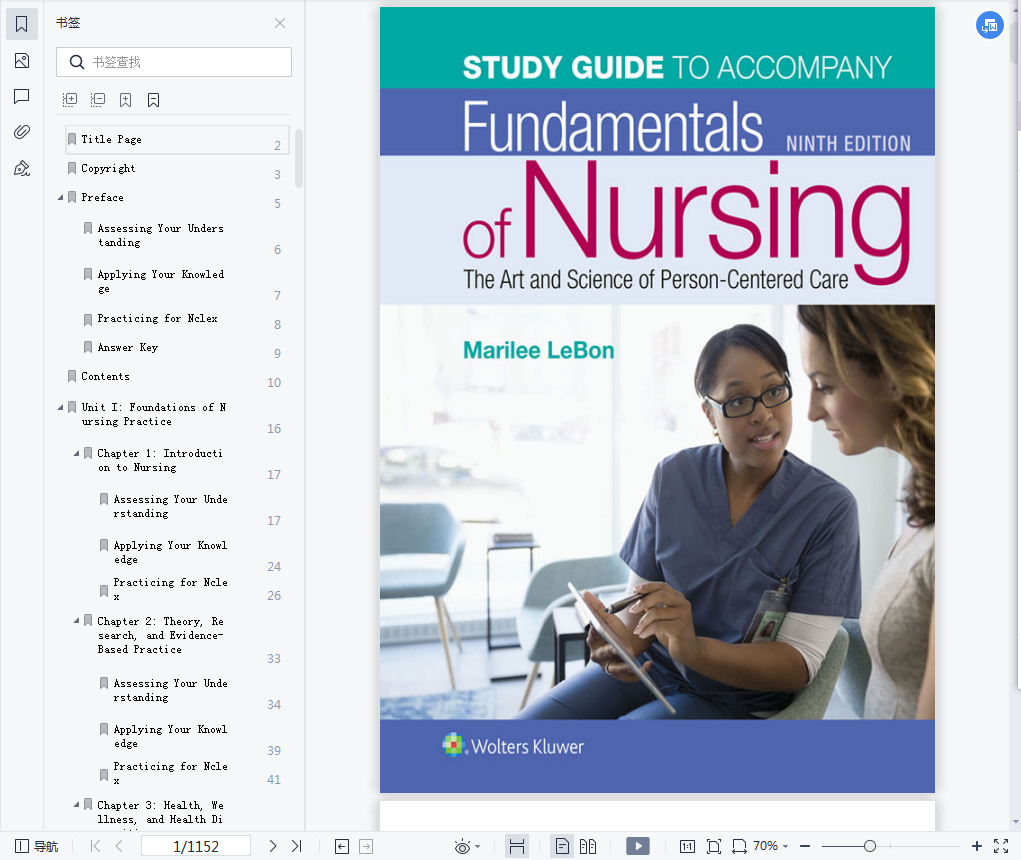
Task: Click the blue floating convert button
Action: (x=989, y=25)
